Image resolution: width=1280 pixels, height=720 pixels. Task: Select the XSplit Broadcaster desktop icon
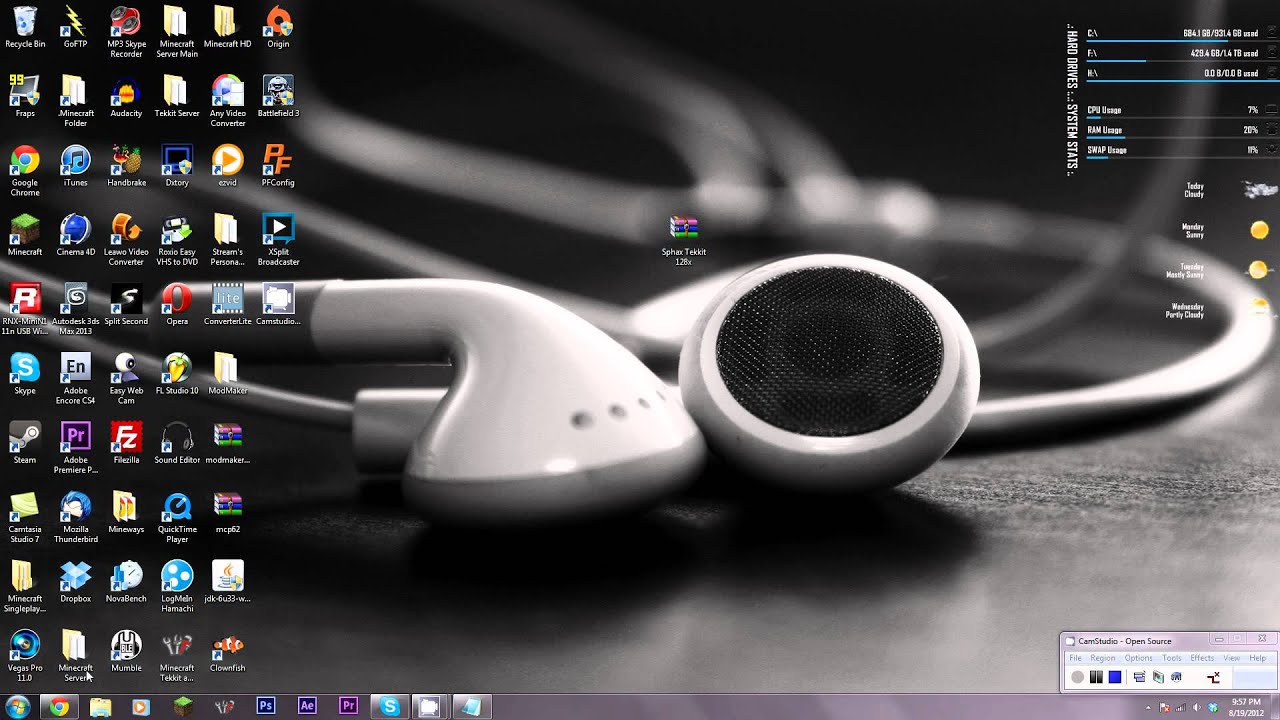(278, 240)
